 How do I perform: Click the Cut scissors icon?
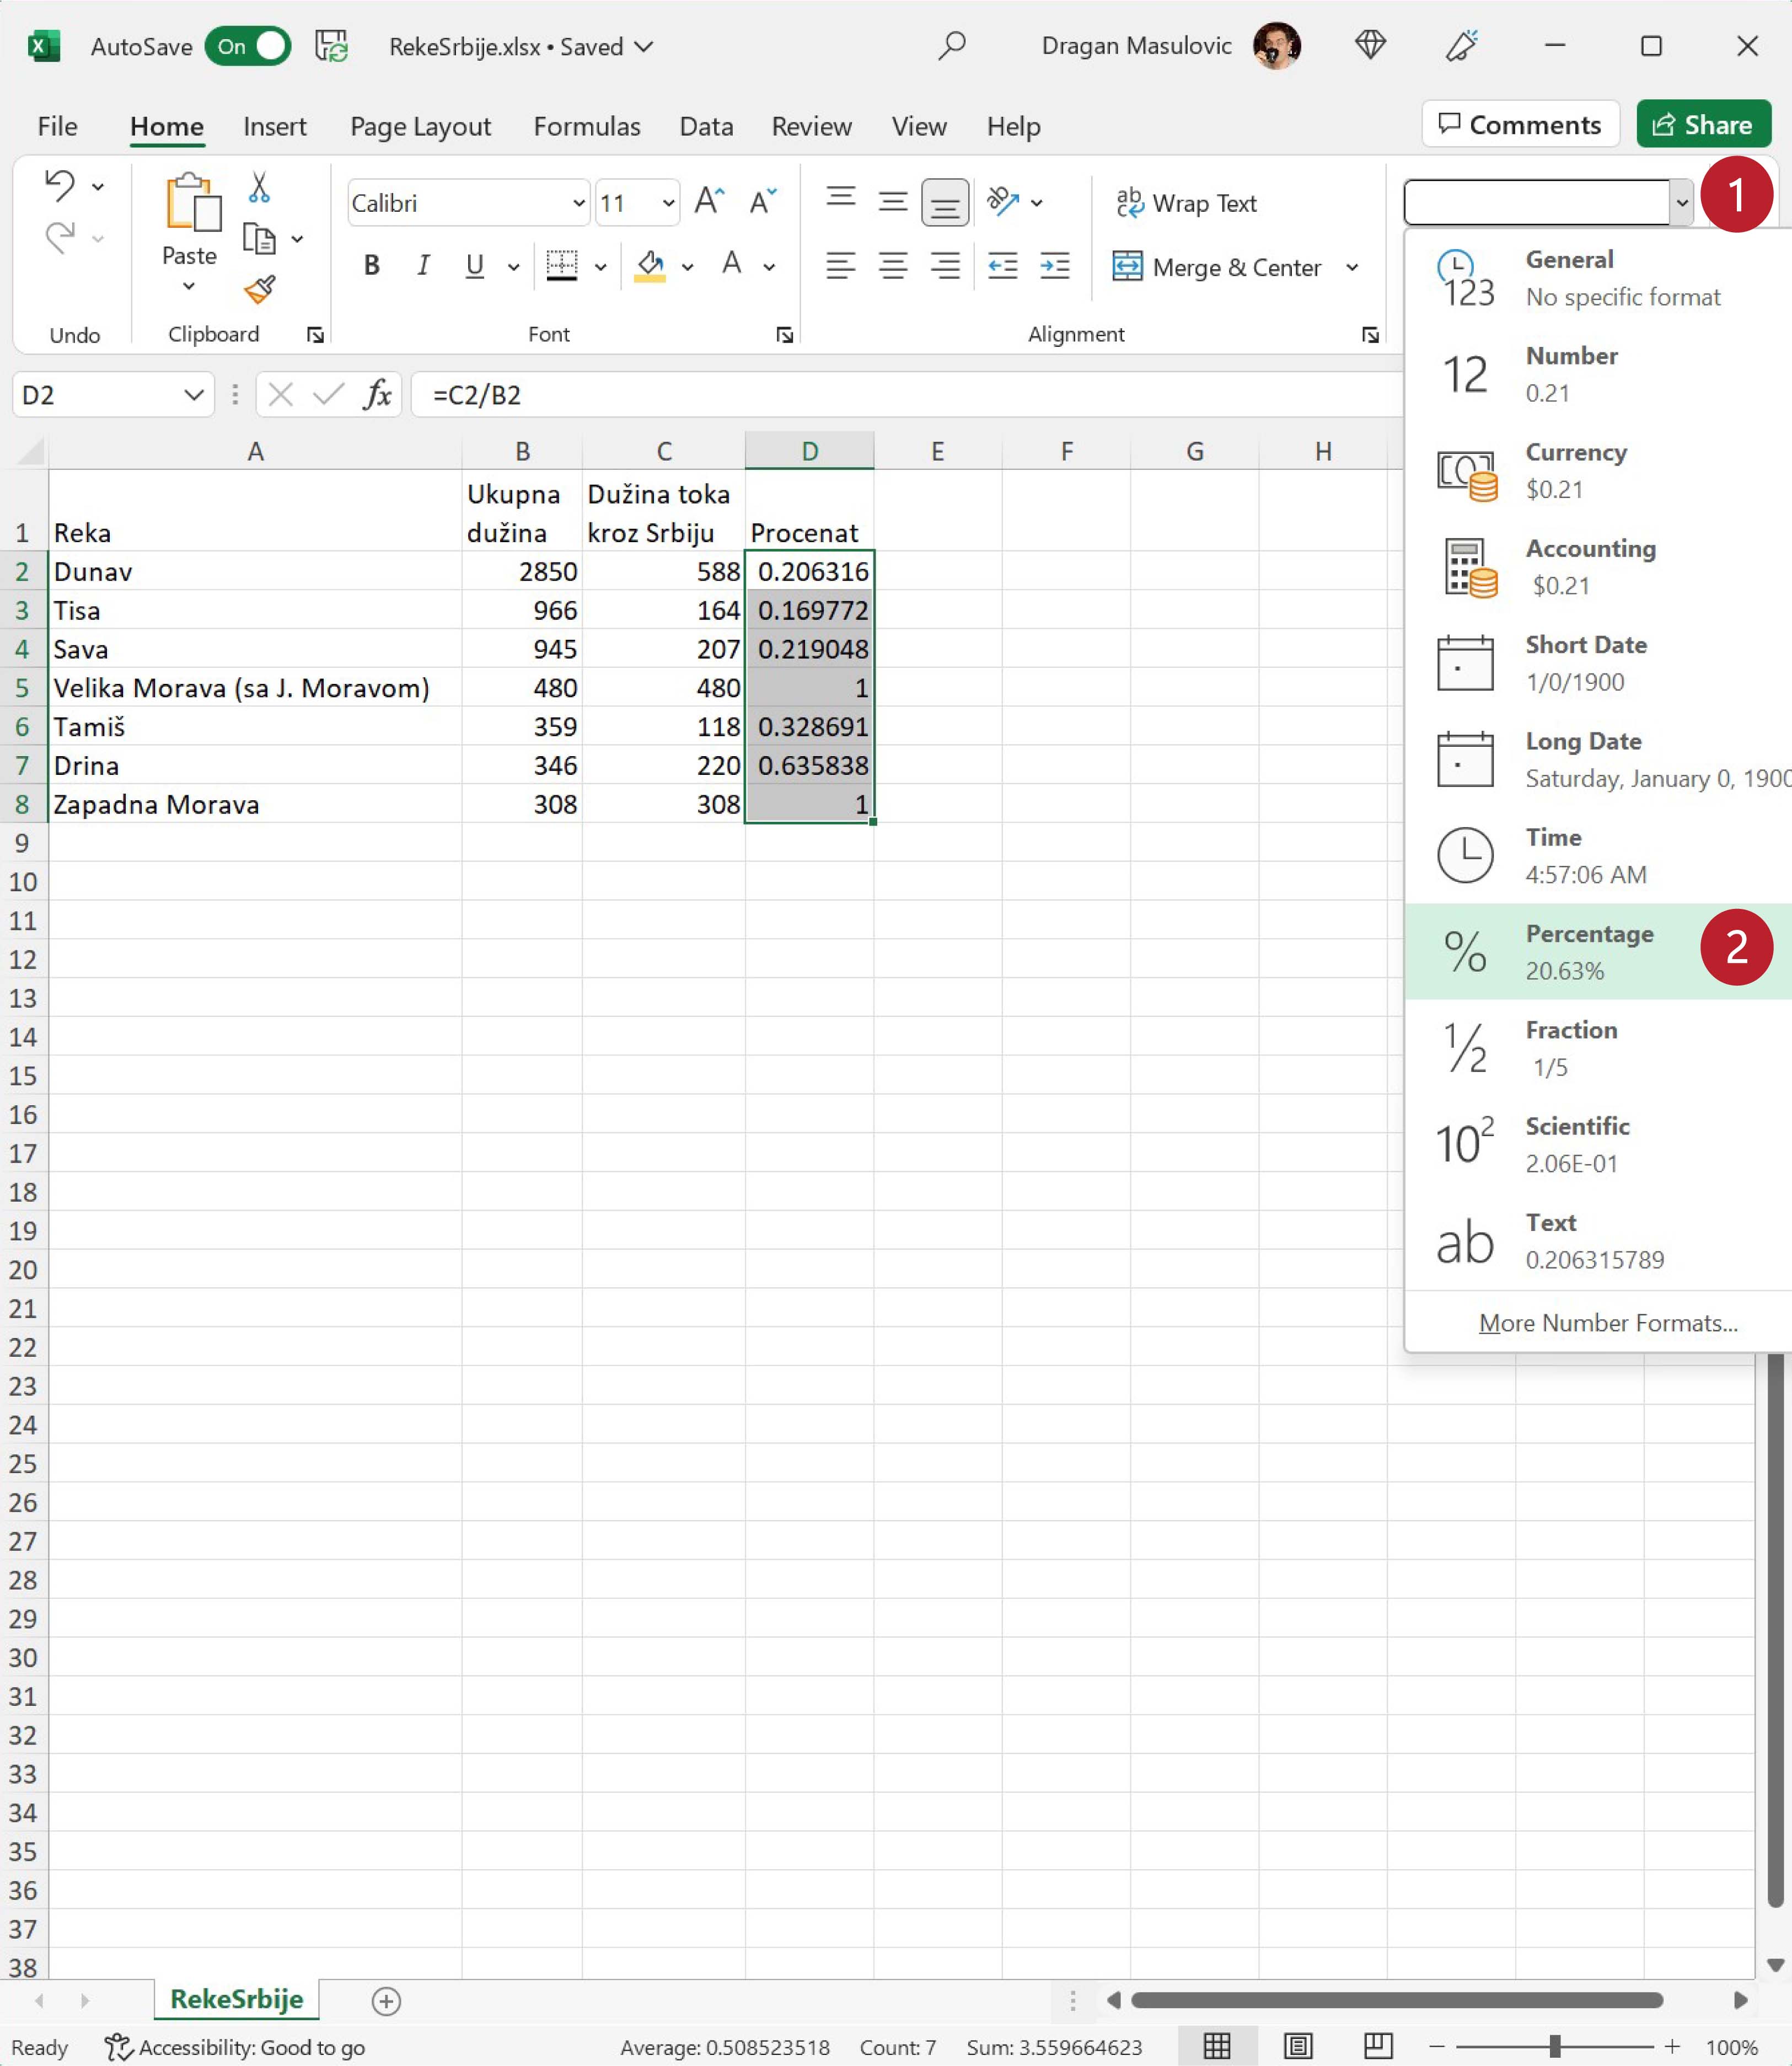259,186
